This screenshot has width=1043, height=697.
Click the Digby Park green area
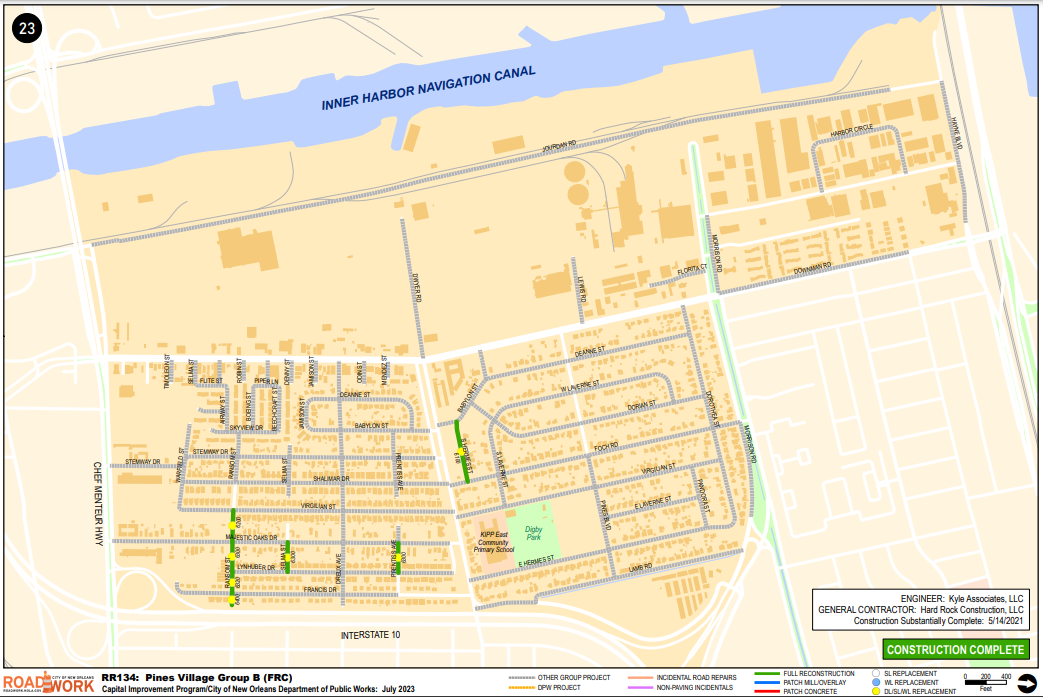click(534, 533)
